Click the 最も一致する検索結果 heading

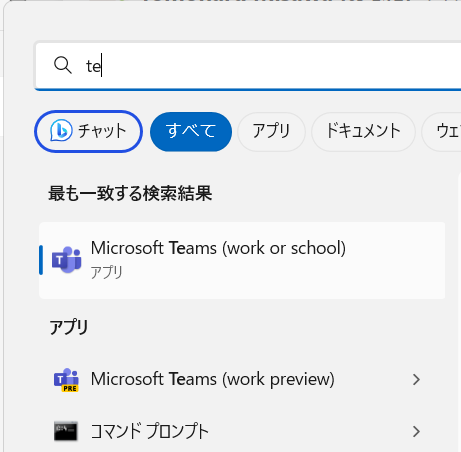coord(130,193)
